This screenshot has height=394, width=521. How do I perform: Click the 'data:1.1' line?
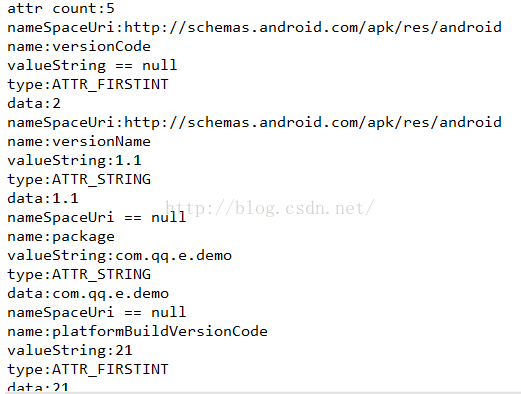pos(43,198)
